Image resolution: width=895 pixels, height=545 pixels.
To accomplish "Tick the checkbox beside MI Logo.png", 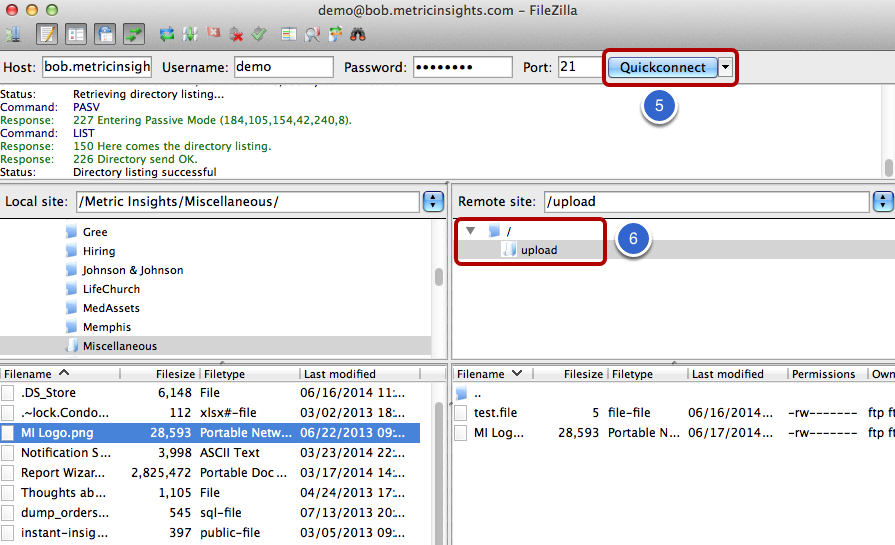I will tap(8, 433).
